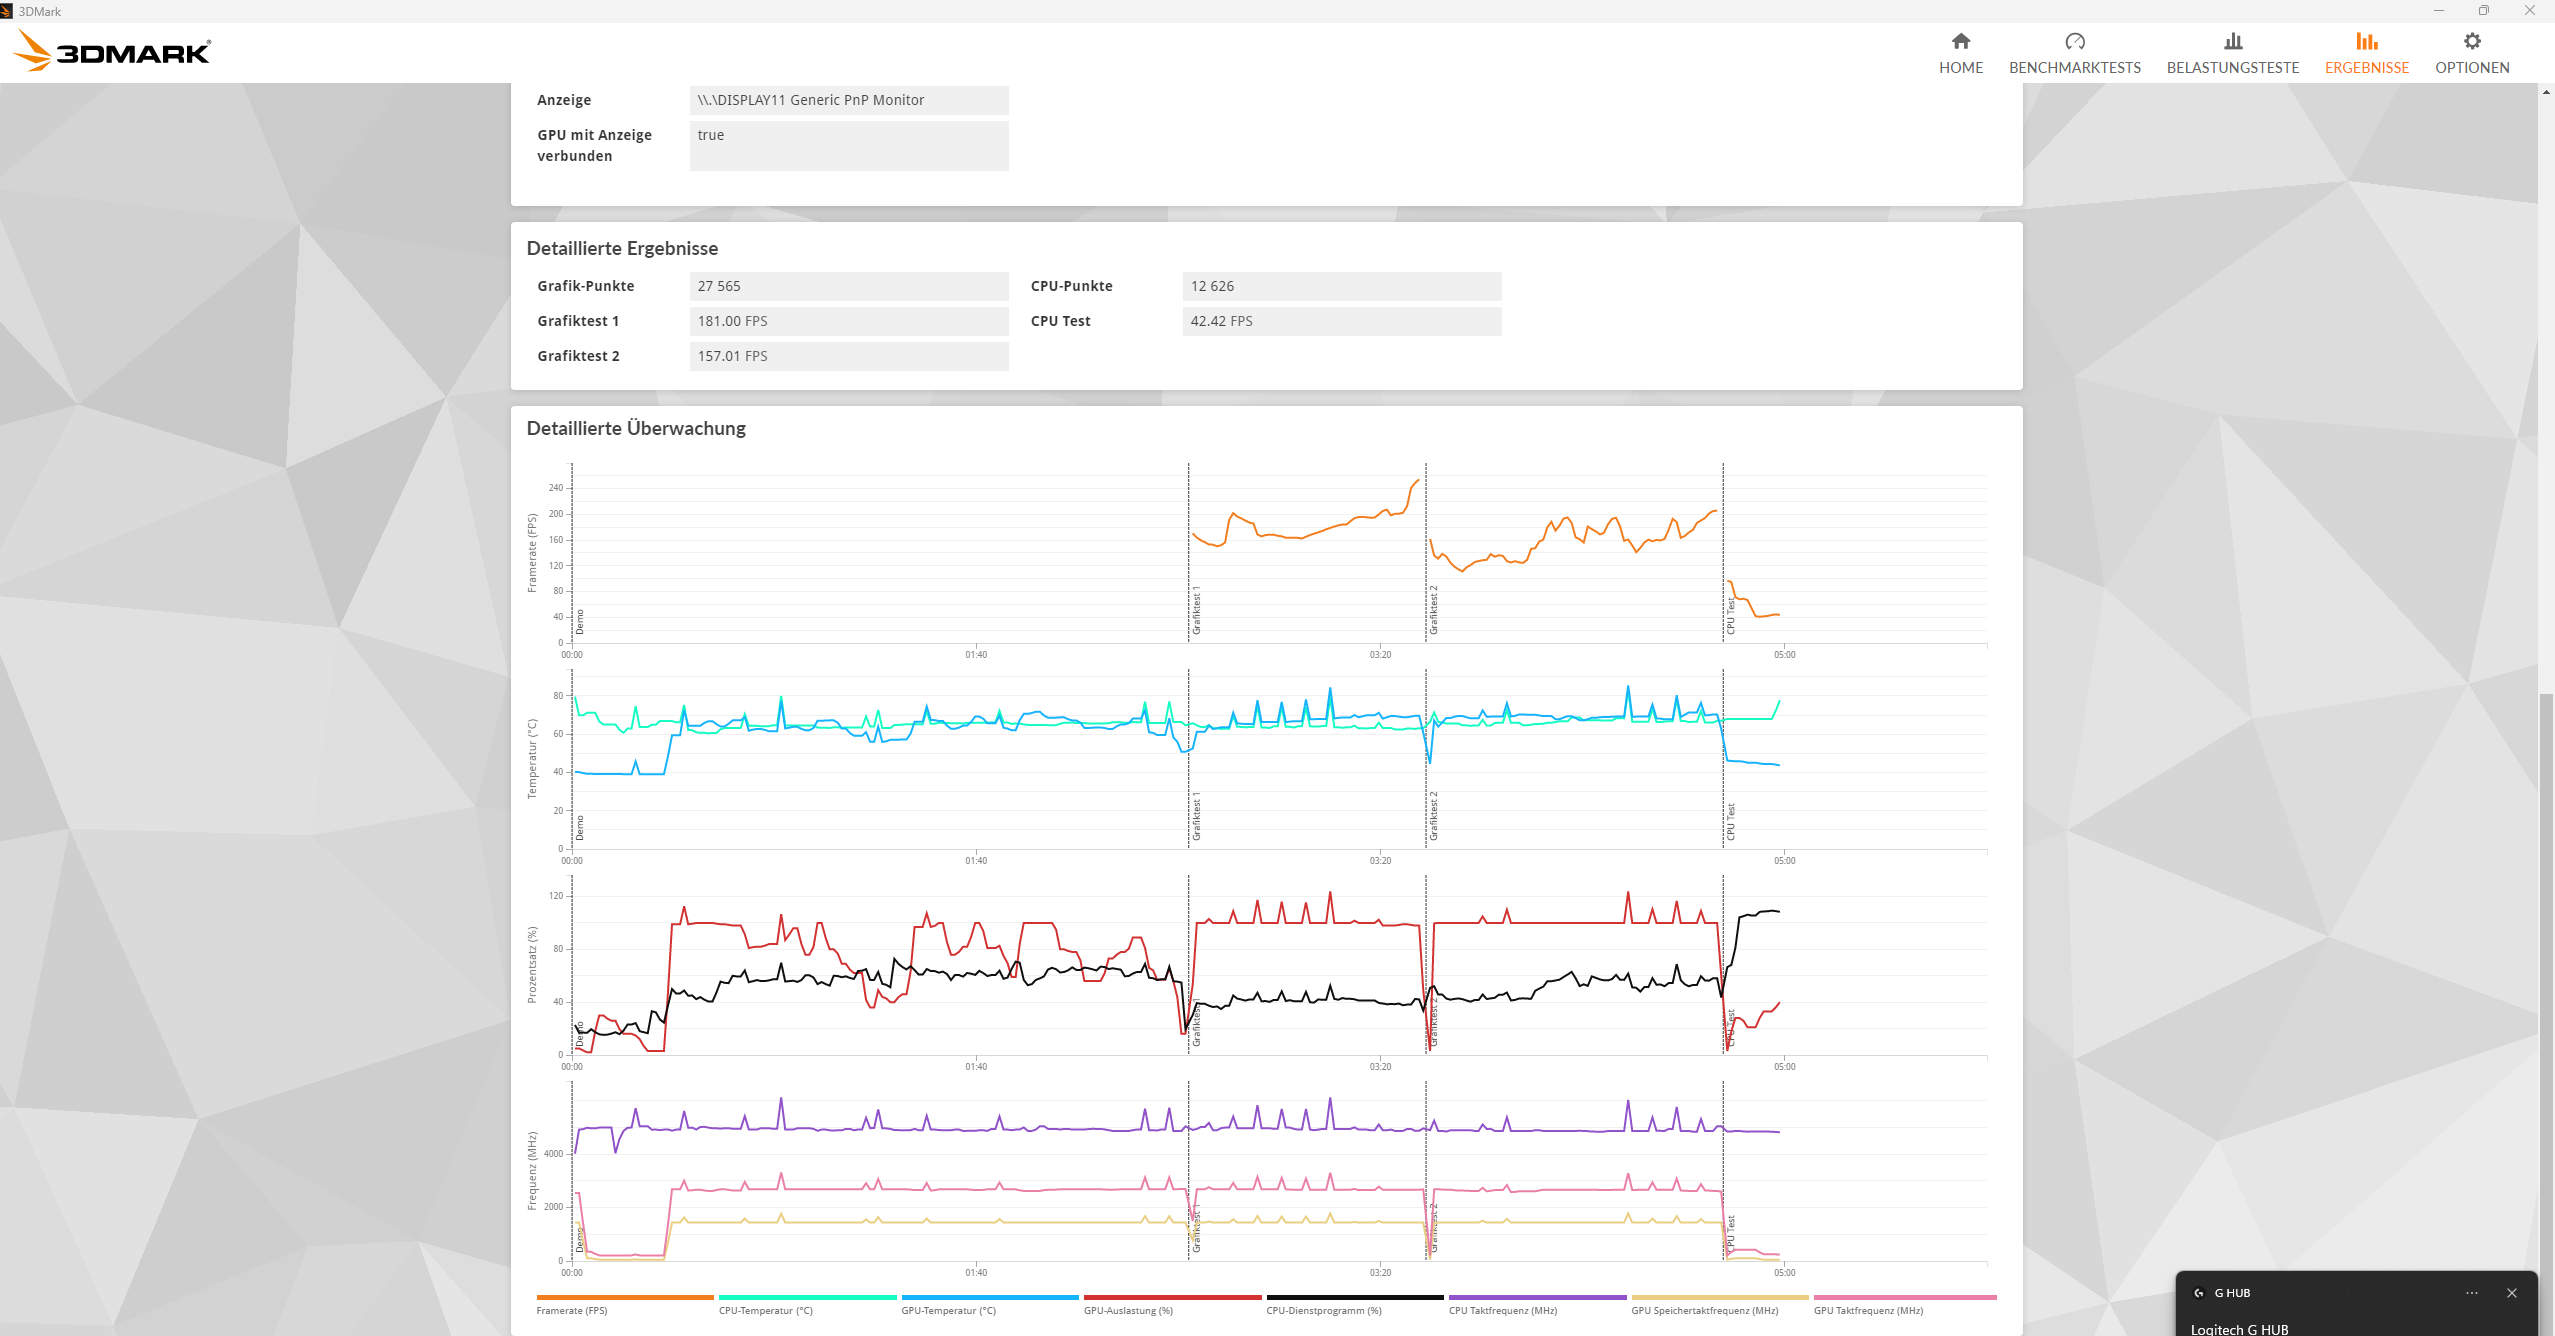Click the HOME house icon
Image resolution: width=2555 pixels, height=1336 pixels.
(x=1960, y=41)
